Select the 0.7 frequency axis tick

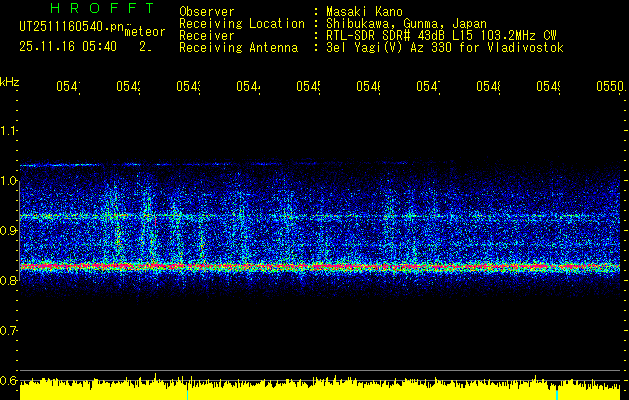coord(9,331)
